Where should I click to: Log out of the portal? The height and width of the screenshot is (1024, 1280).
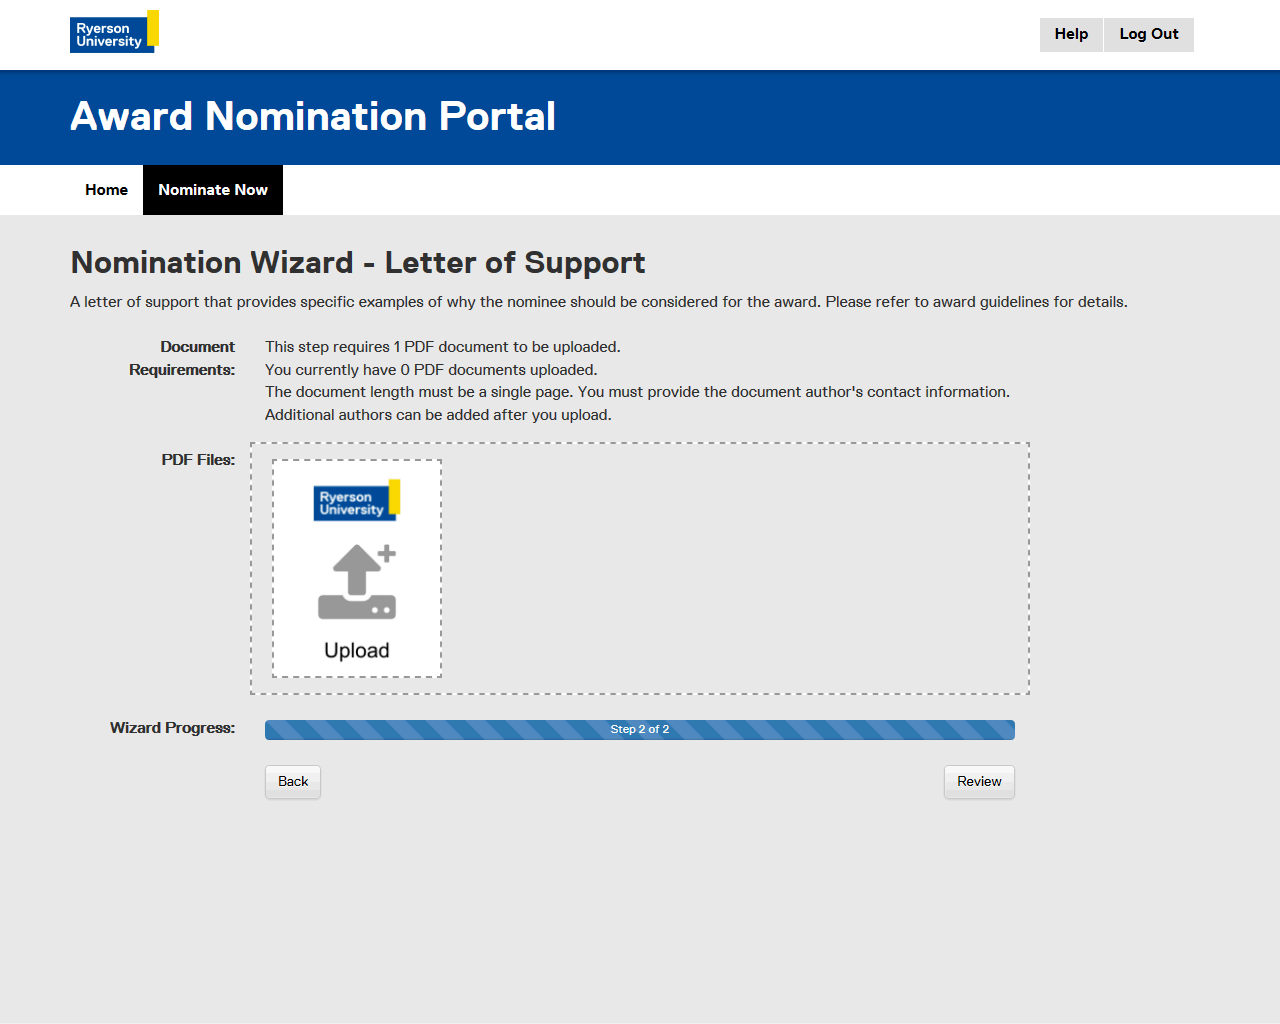coord(1148,34)
